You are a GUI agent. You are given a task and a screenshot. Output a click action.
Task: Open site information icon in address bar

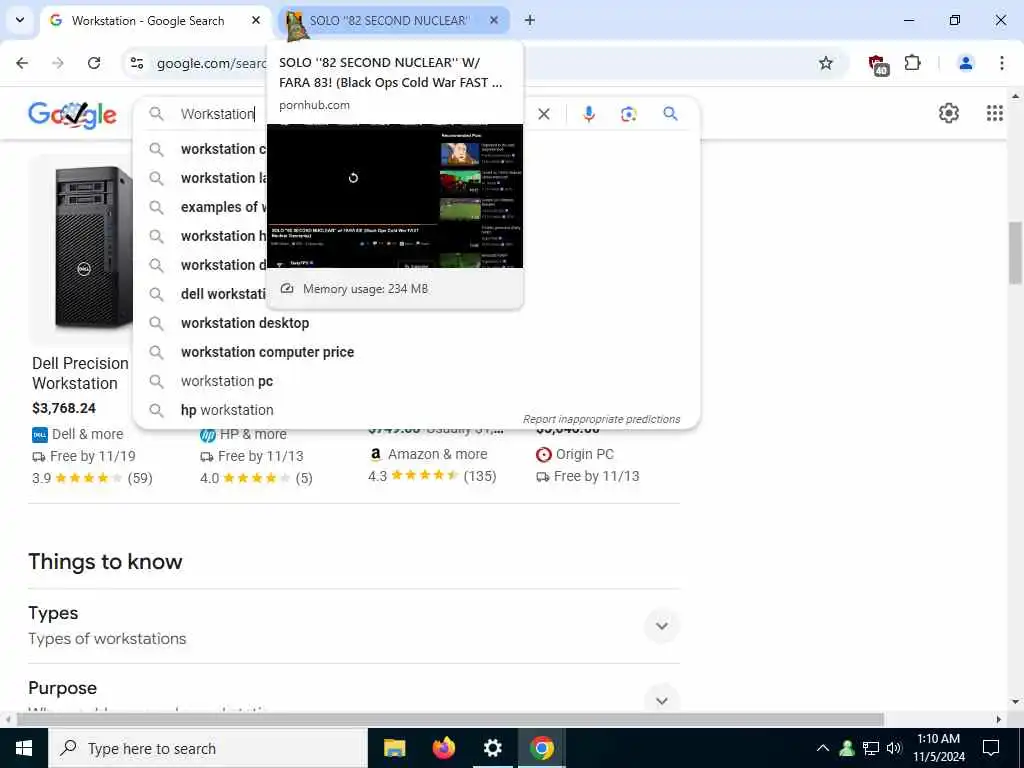pos(137,63)
